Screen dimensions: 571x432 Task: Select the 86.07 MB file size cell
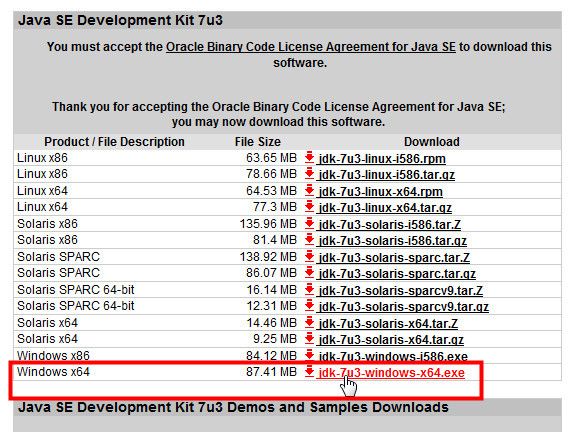click(x=271, y=273)
